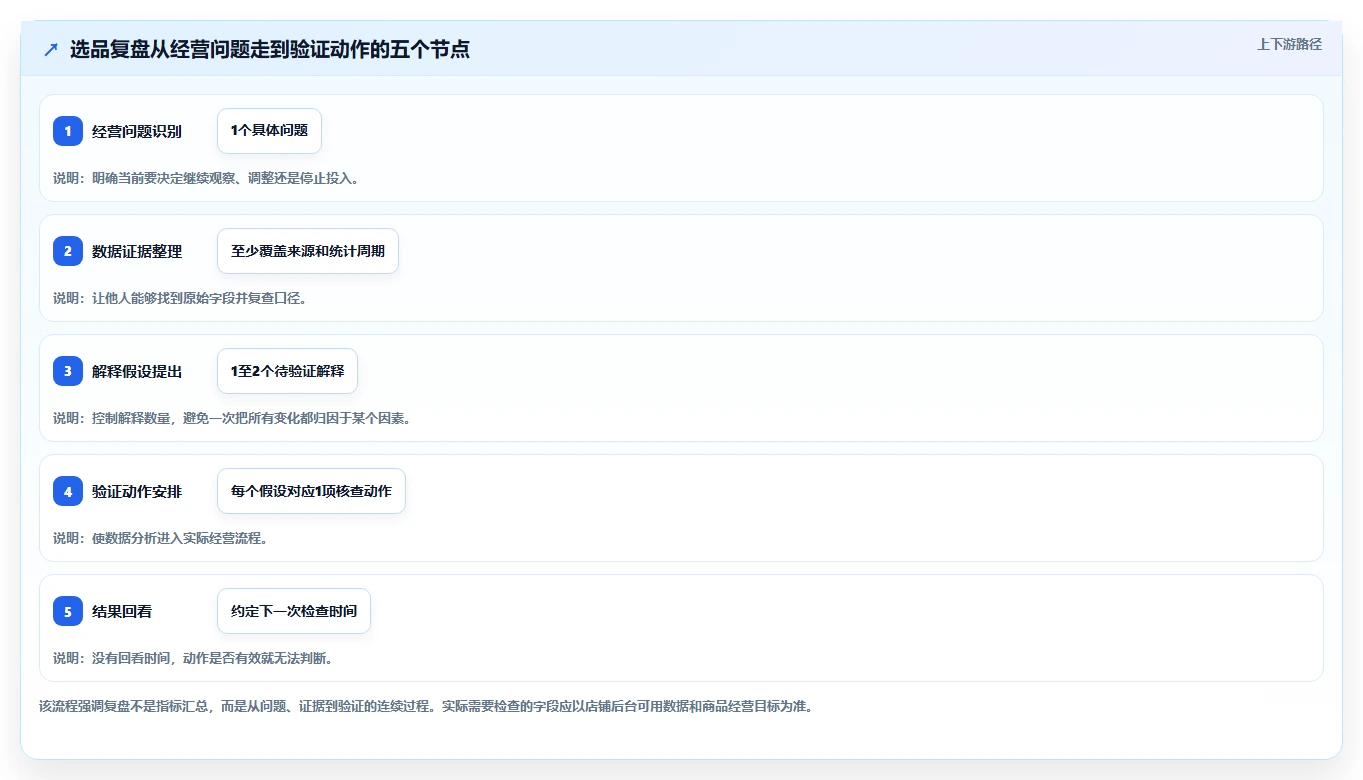Screen dimensions: 1363x780
Task: Click the step 2 number badge
Action: click(x=68, y=251)
